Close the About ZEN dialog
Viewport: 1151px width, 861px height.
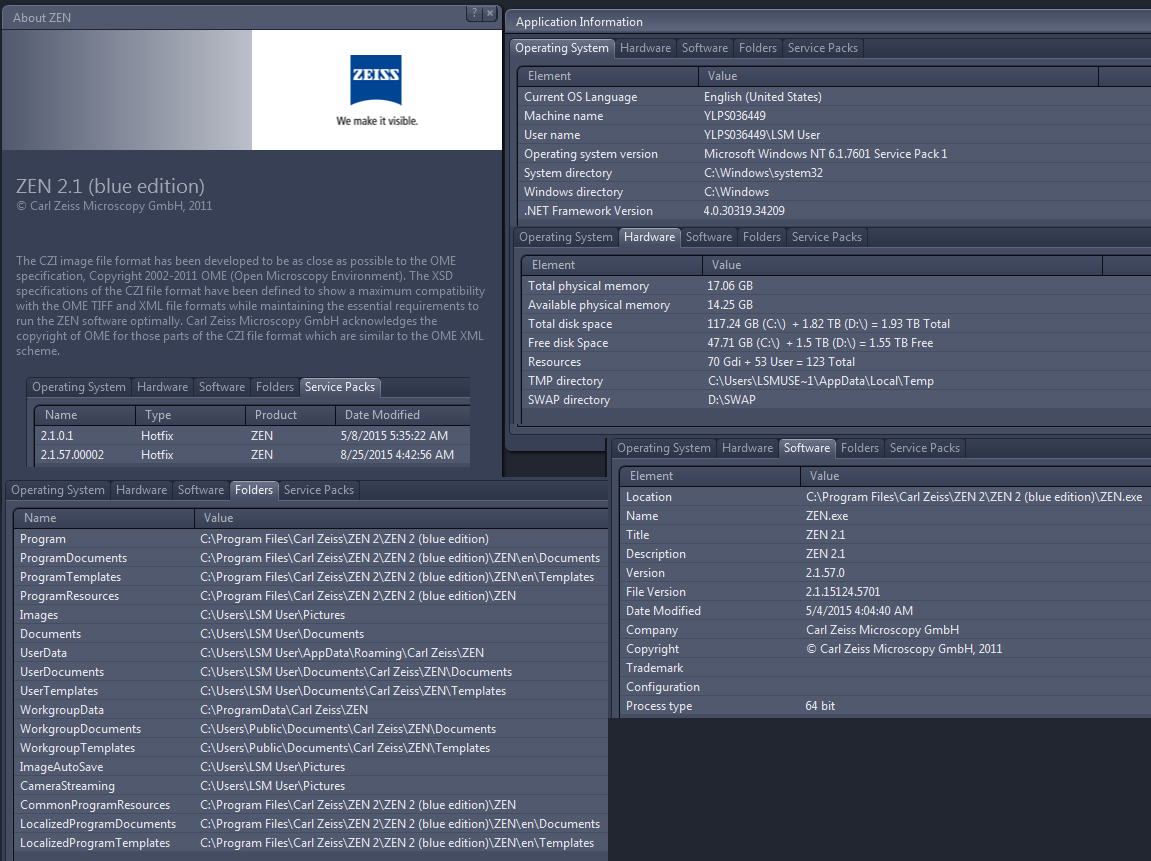coord(489,15)
